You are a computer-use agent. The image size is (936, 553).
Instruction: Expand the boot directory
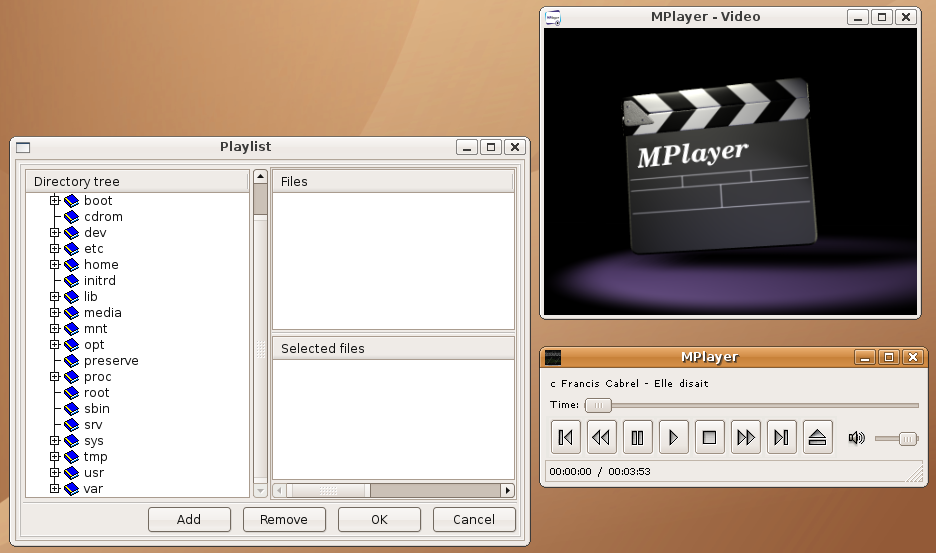54,200
